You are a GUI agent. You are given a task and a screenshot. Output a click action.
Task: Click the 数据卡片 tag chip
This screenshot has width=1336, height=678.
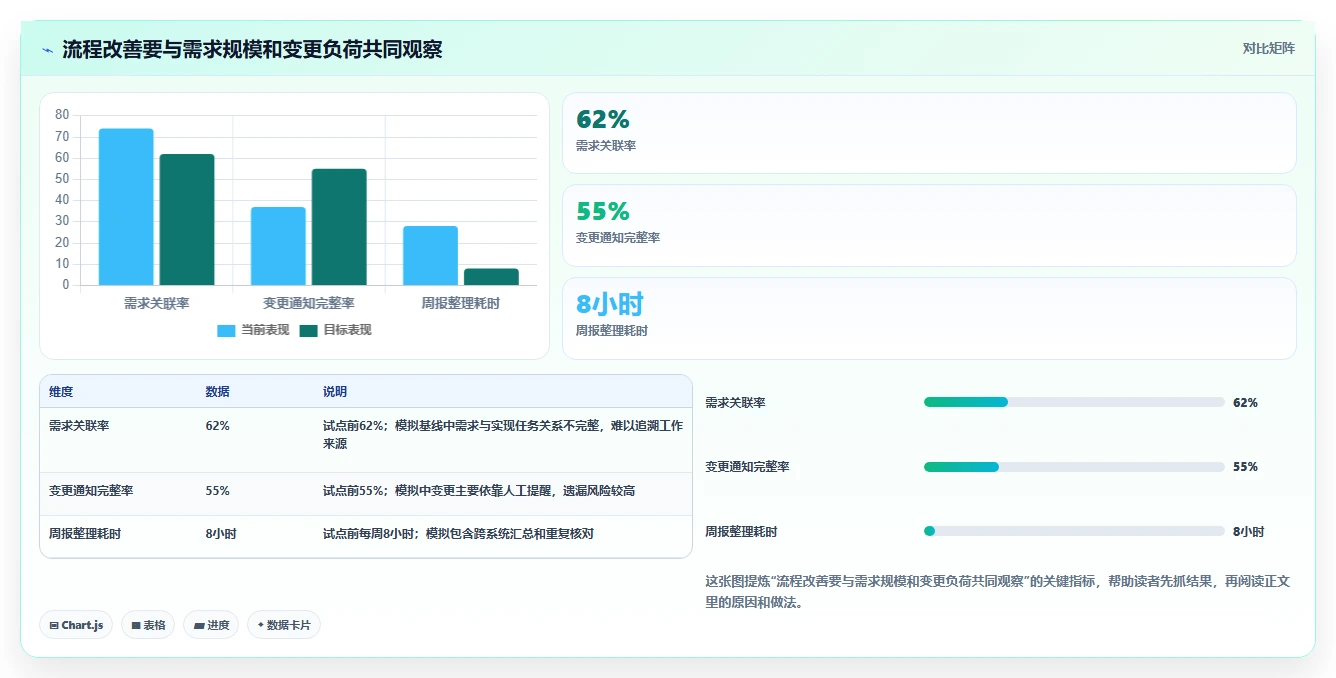284,625
